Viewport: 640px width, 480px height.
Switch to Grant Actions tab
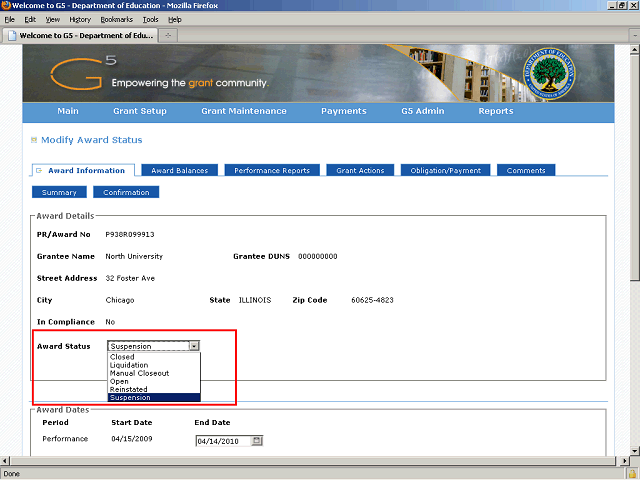[x=360, y=171]
